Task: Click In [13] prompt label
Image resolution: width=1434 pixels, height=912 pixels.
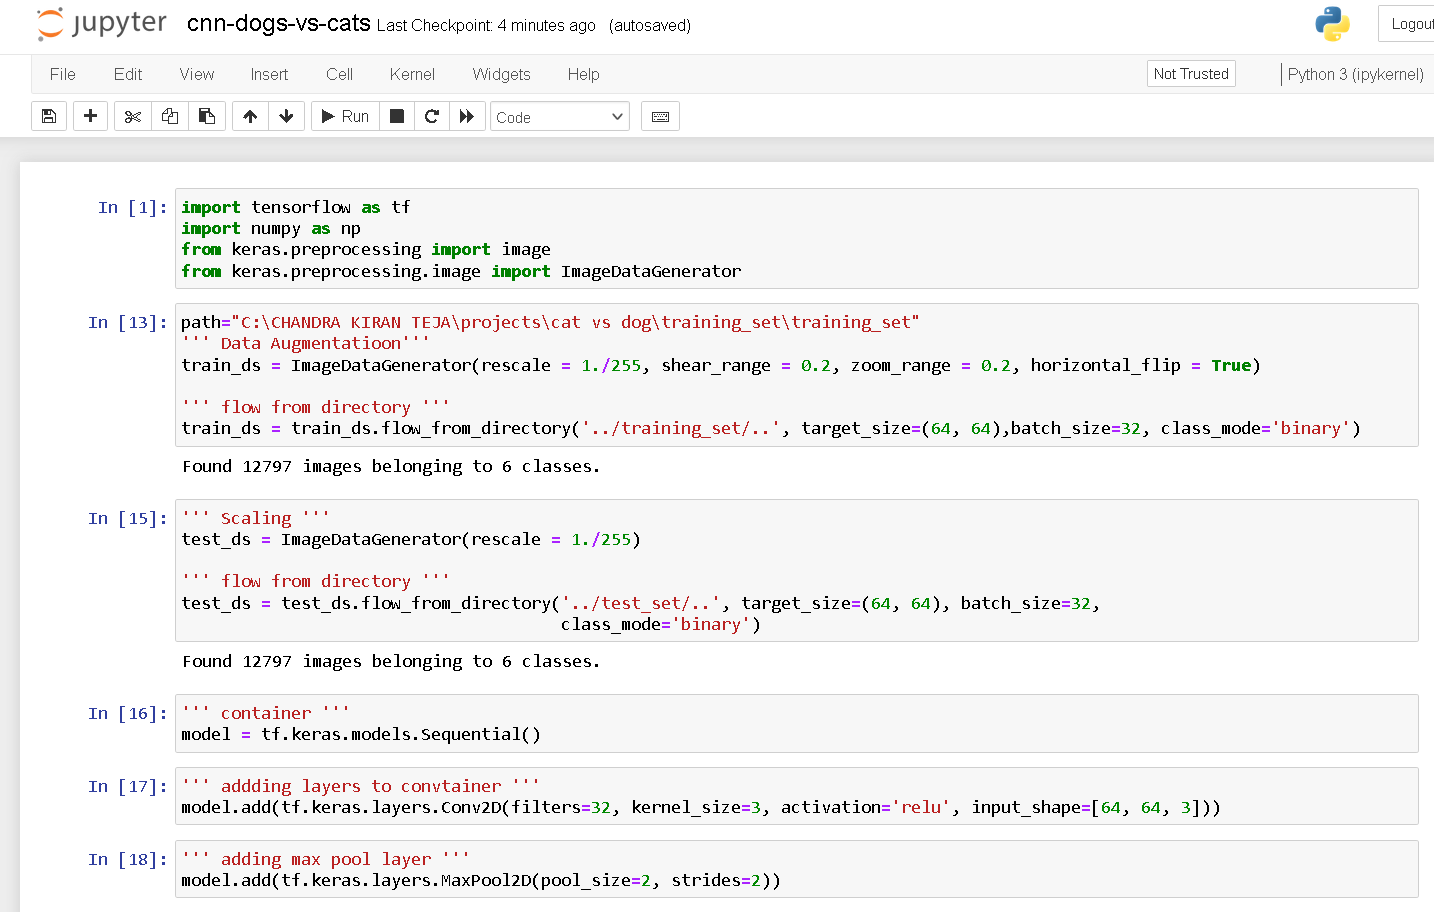Action: coord(128,322)
